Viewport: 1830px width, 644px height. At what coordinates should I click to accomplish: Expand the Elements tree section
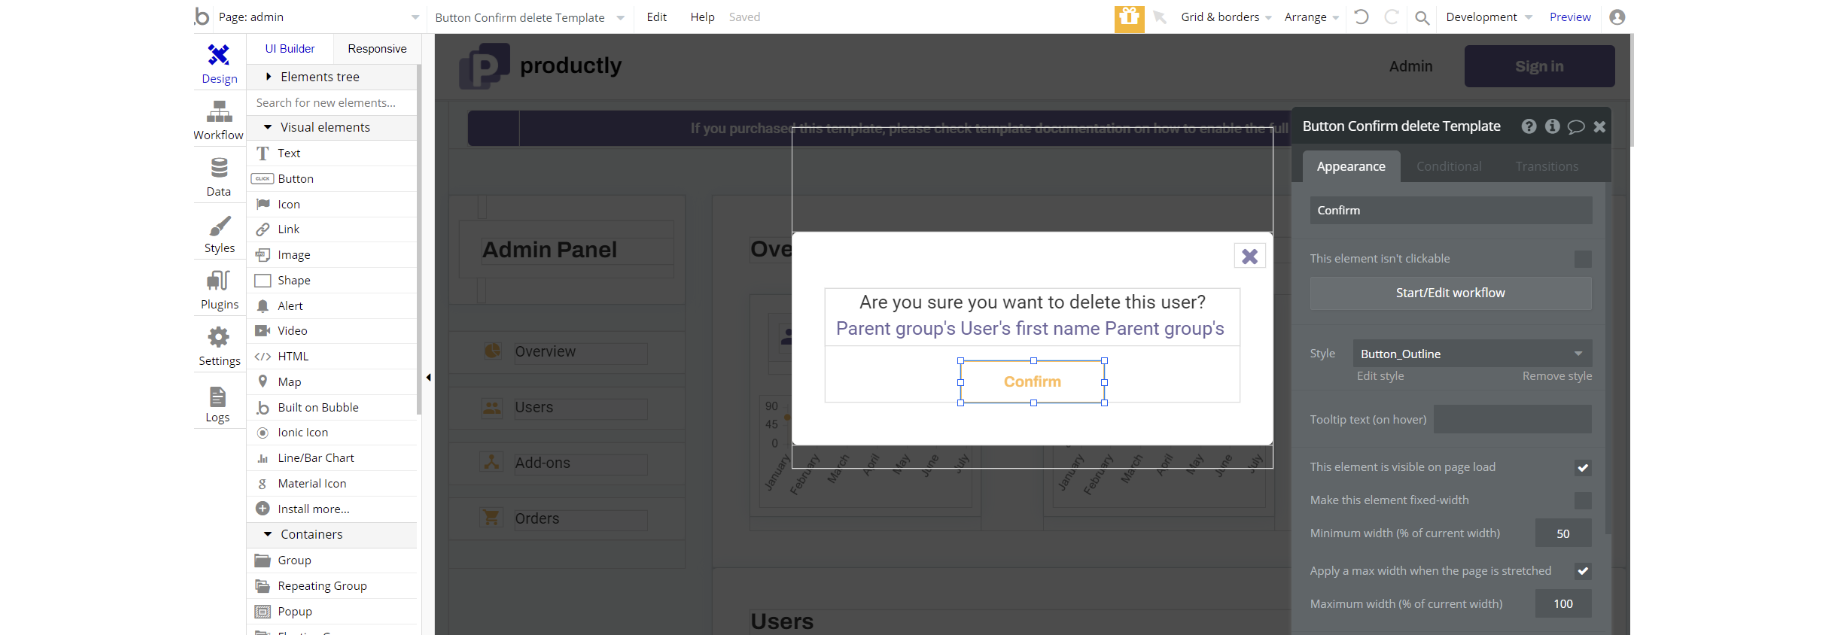(332, 77)
